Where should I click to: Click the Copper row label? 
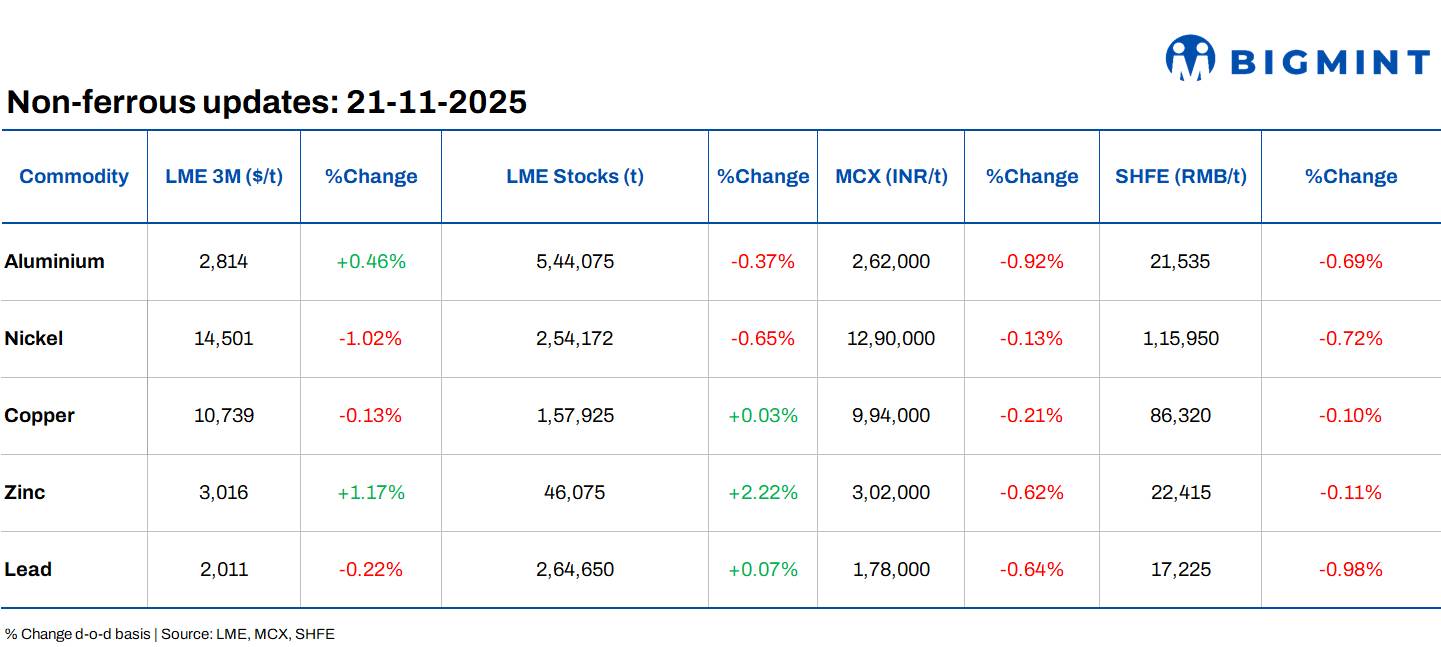39,415
